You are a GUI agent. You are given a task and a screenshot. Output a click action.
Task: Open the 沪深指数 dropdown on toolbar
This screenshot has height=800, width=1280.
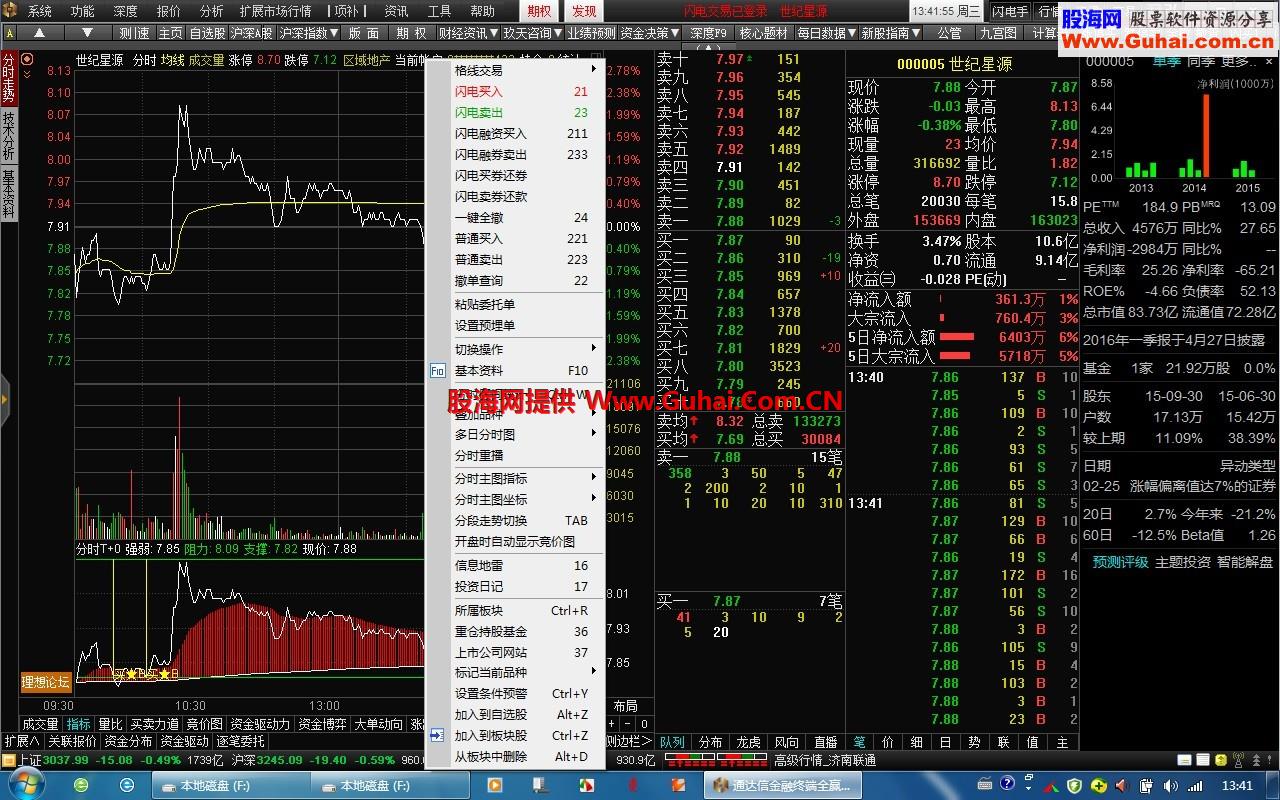coord(309,33)
